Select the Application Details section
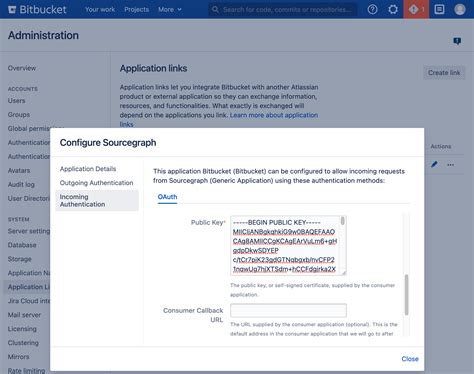Image resolution: width=474 pixels, height=374 pixels. (x=88, y=169)
